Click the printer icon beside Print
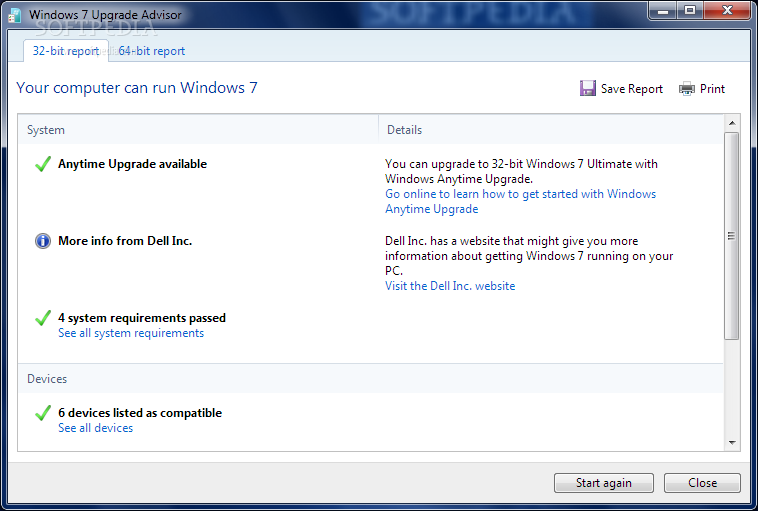 point(686,88)
